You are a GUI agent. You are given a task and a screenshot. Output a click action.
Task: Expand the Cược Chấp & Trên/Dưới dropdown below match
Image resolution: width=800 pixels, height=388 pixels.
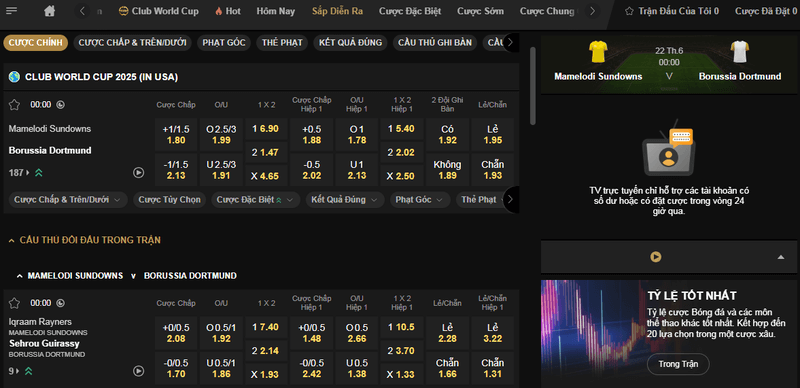click(x=67, y=200)
